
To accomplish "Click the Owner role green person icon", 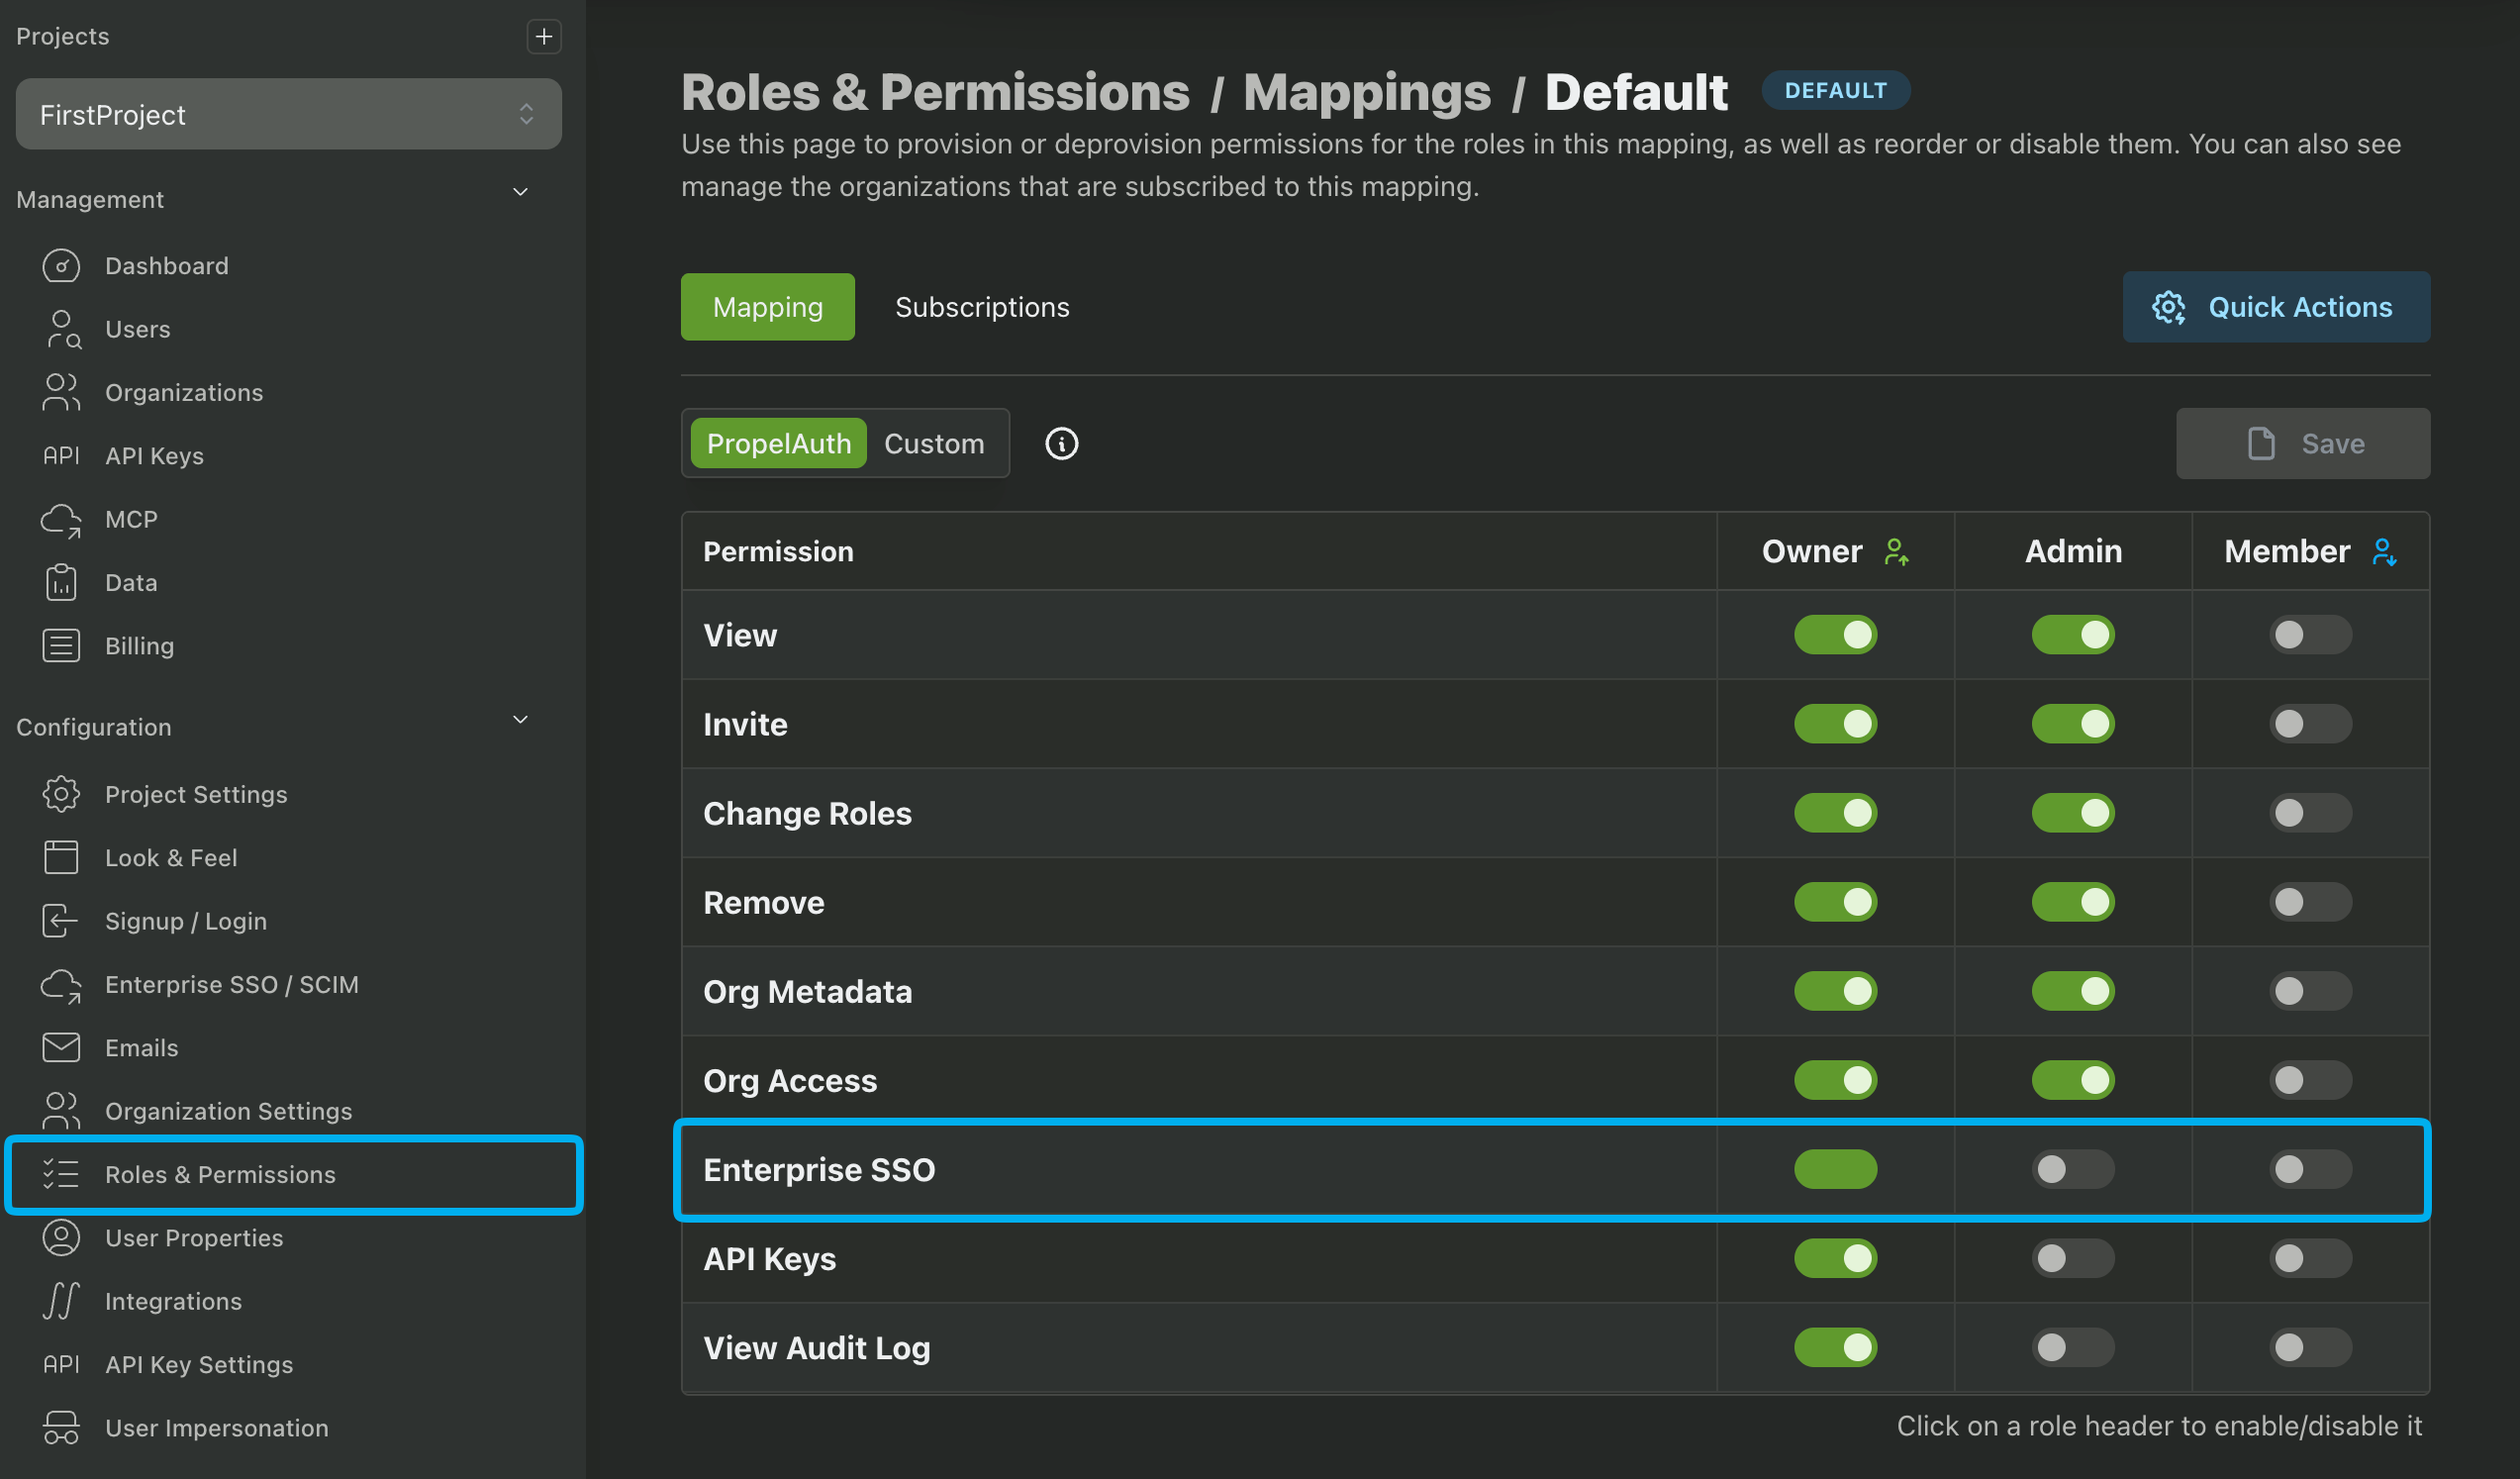I will tap(1896, 552).
